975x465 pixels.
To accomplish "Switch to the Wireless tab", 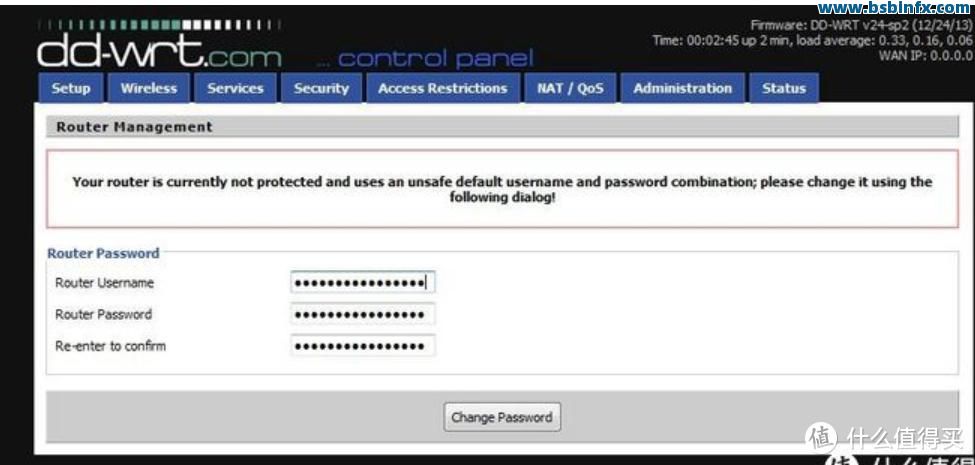I will 149,88.
